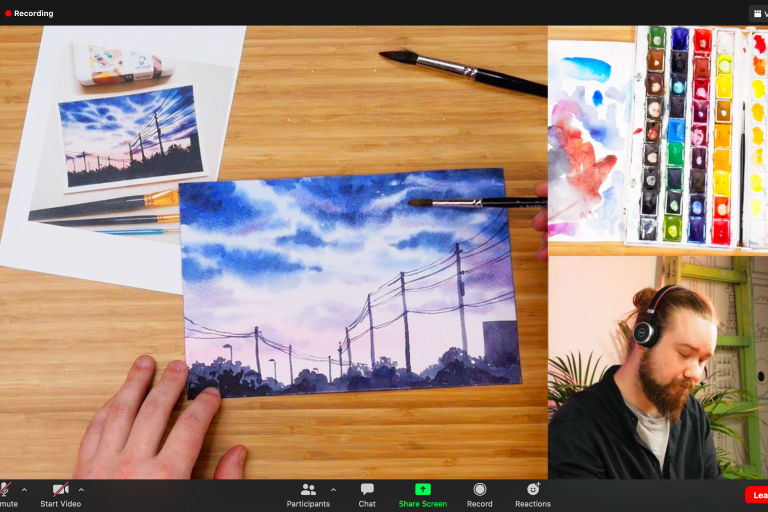
Task: Click the white paint box above reference photo
Action: click(x=122, y=63)
